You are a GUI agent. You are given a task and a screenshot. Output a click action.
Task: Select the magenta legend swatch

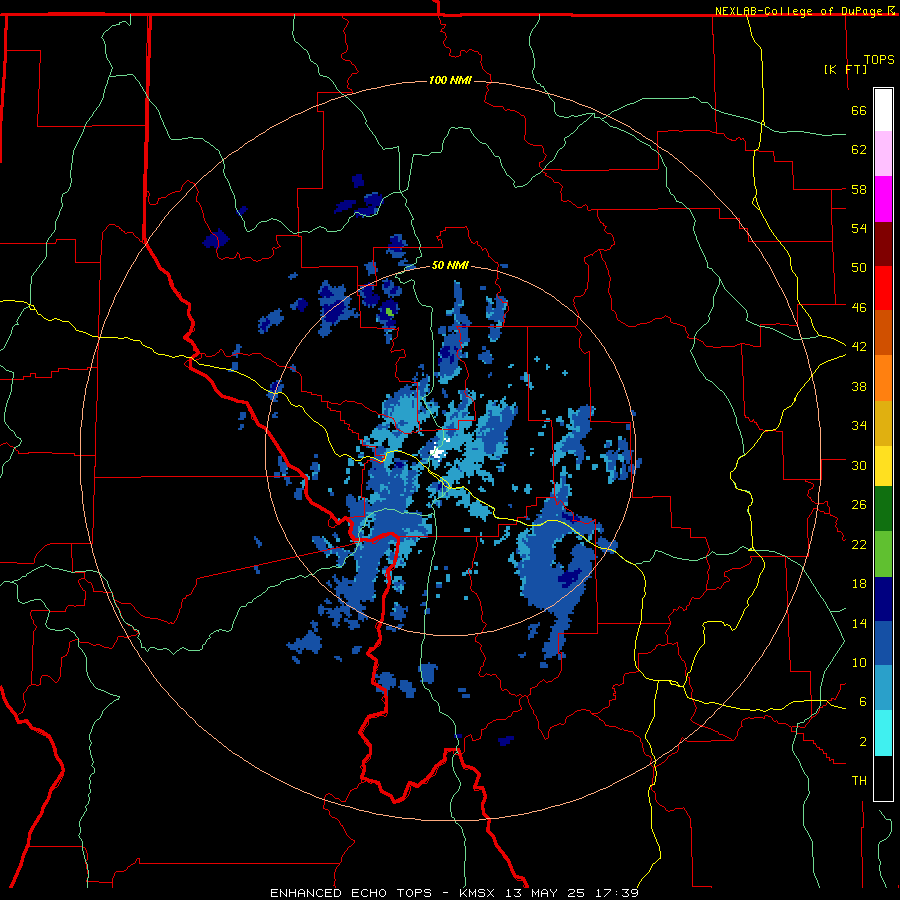883,199
